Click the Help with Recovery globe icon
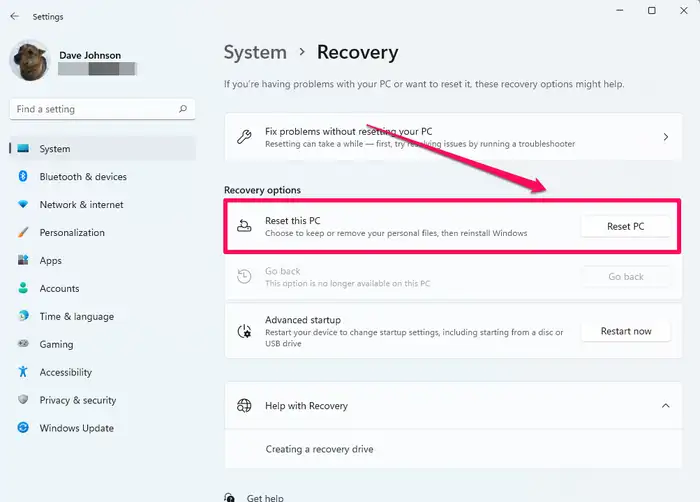Viewport: 700px width, 502px height. pyautogui.click(x=244, y=406)
